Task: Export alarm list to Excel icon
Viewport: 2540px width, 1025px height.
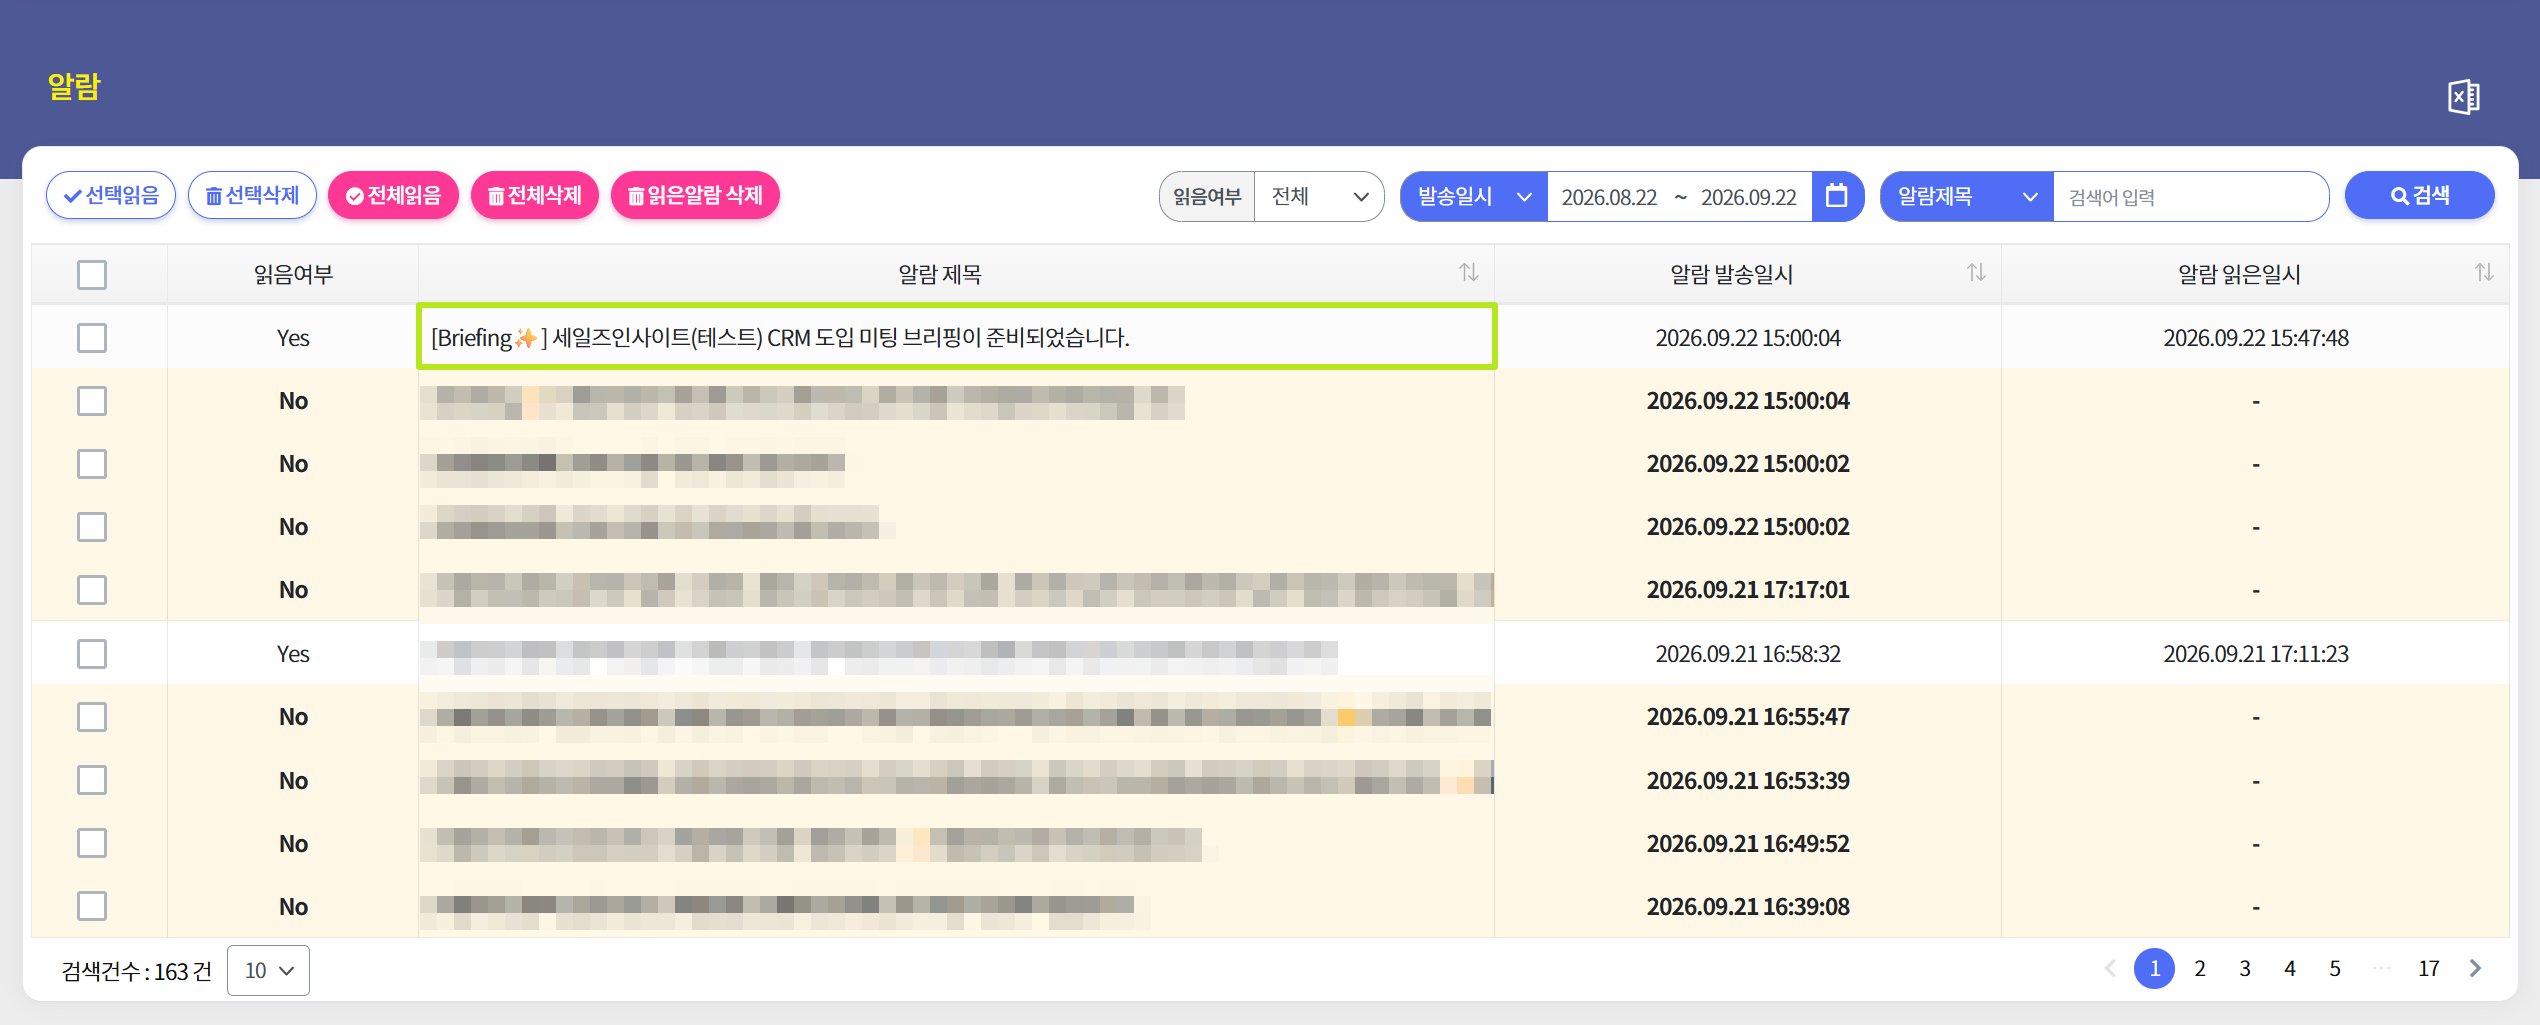Action: (2464, 97)
